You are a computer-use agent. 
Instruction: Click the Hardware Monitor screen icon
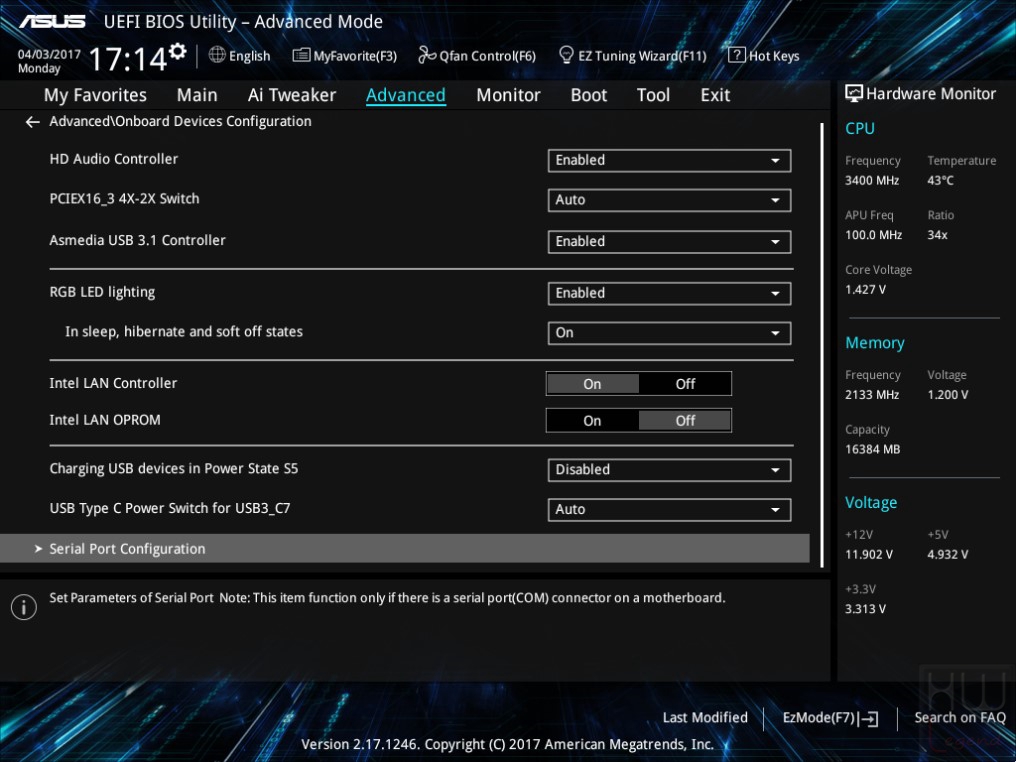point(854,94)
